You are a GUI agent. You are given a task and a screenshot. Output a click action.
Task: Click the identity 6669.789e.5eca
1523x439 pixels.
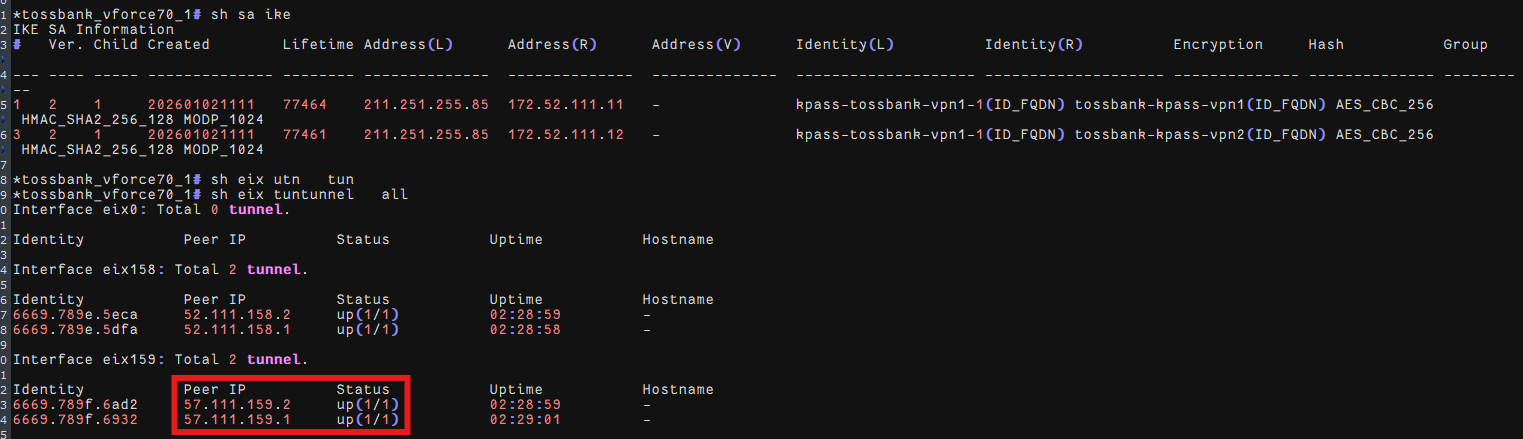click(x=75, y=314)
